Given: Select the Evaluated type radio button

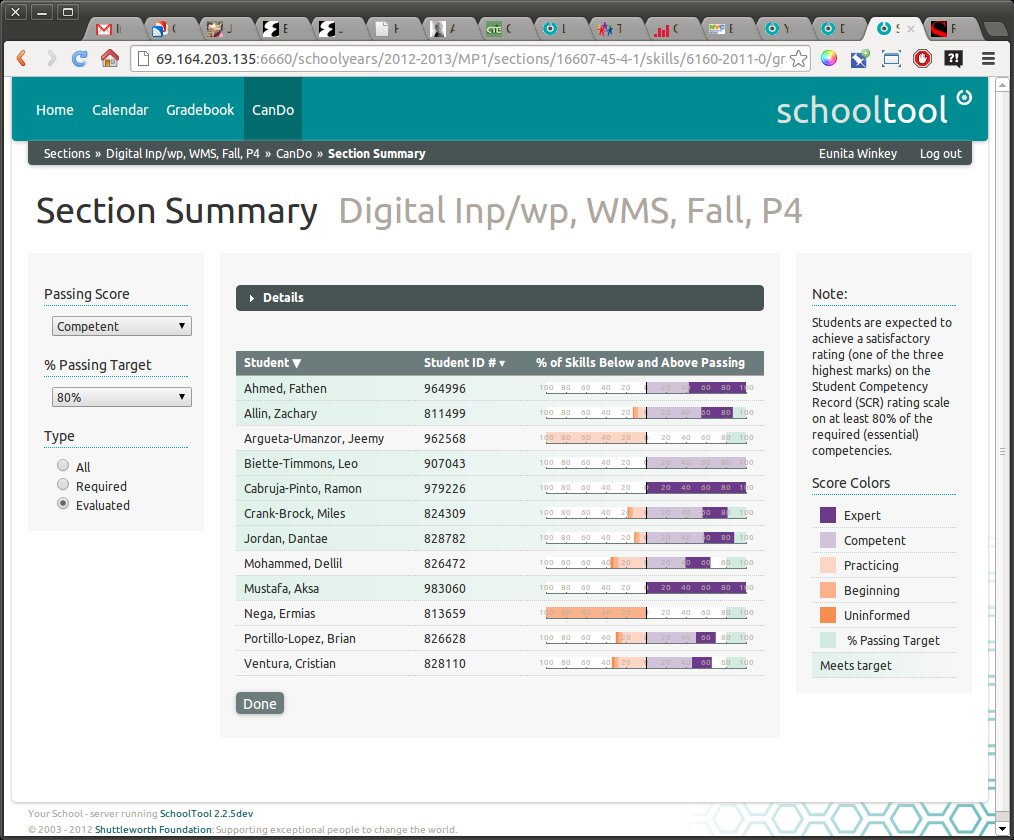Looking at the screenshot, I should [63, 504].
